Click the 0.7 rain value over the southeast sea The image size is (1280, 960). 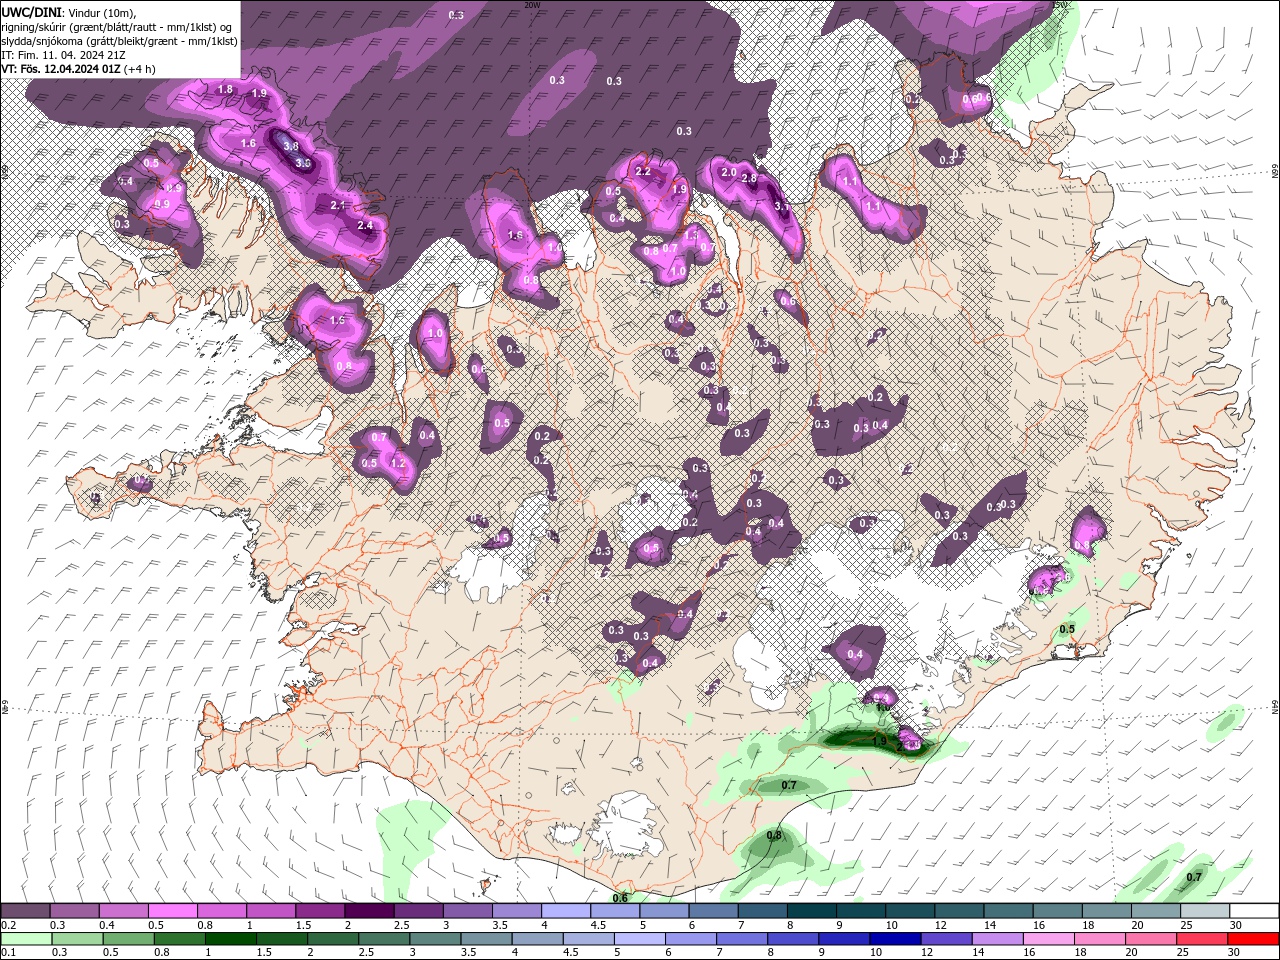click(x=1194, y=877)
